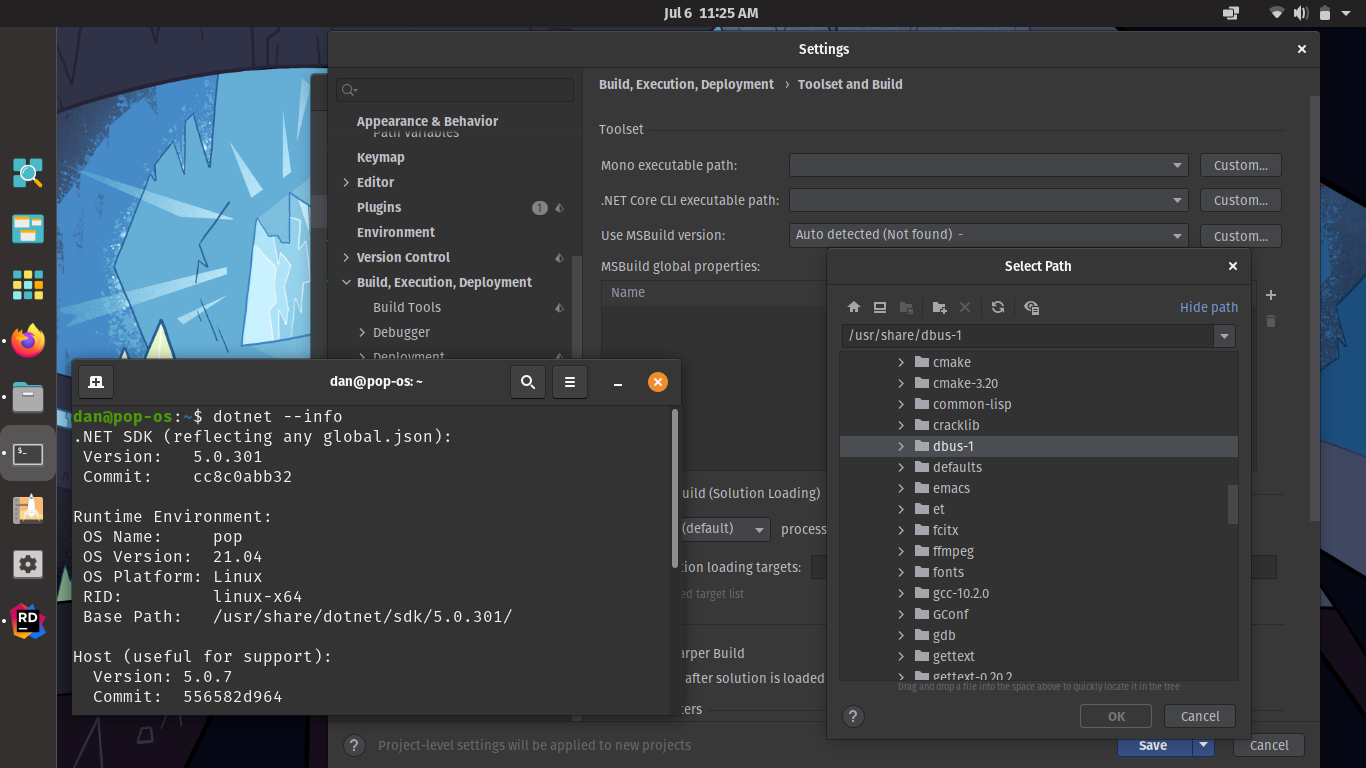Jump to desktop directory in Select Path
The image size is (1366, 768).
point(880,307)
